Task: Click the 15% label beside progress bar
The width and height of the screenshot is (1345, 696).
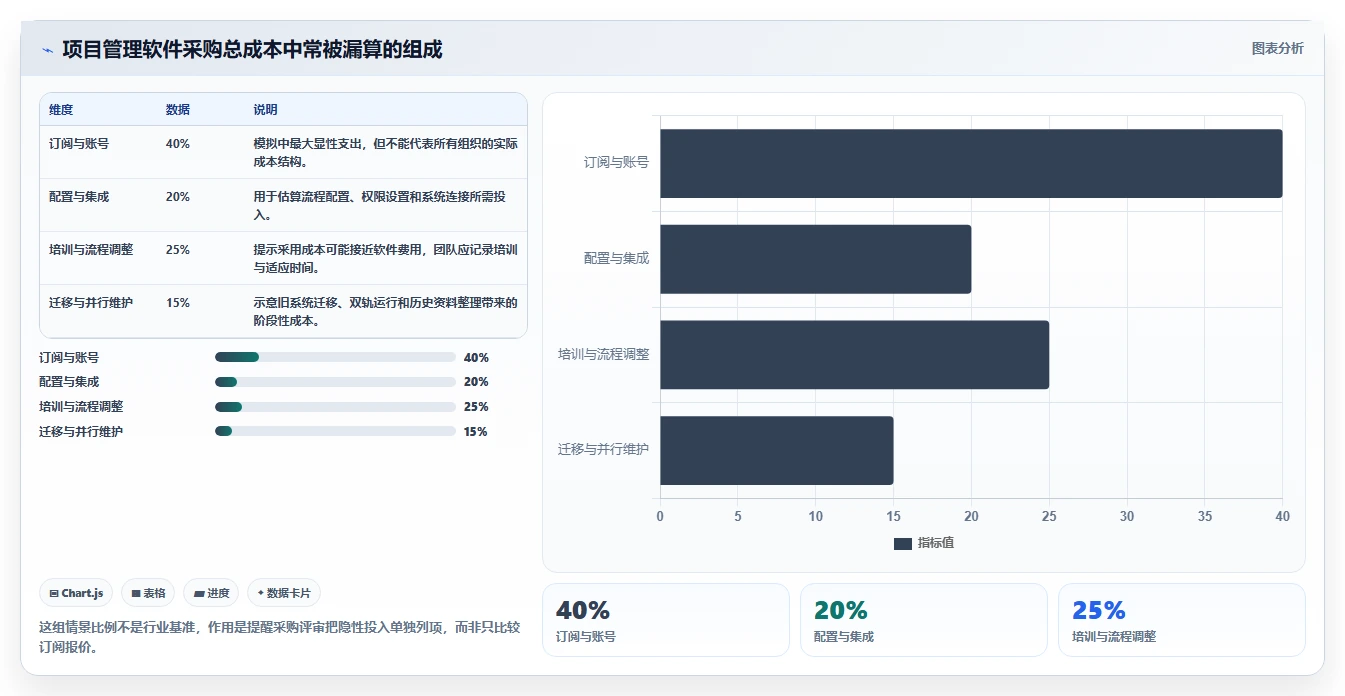Action: [x=476, y=432]
